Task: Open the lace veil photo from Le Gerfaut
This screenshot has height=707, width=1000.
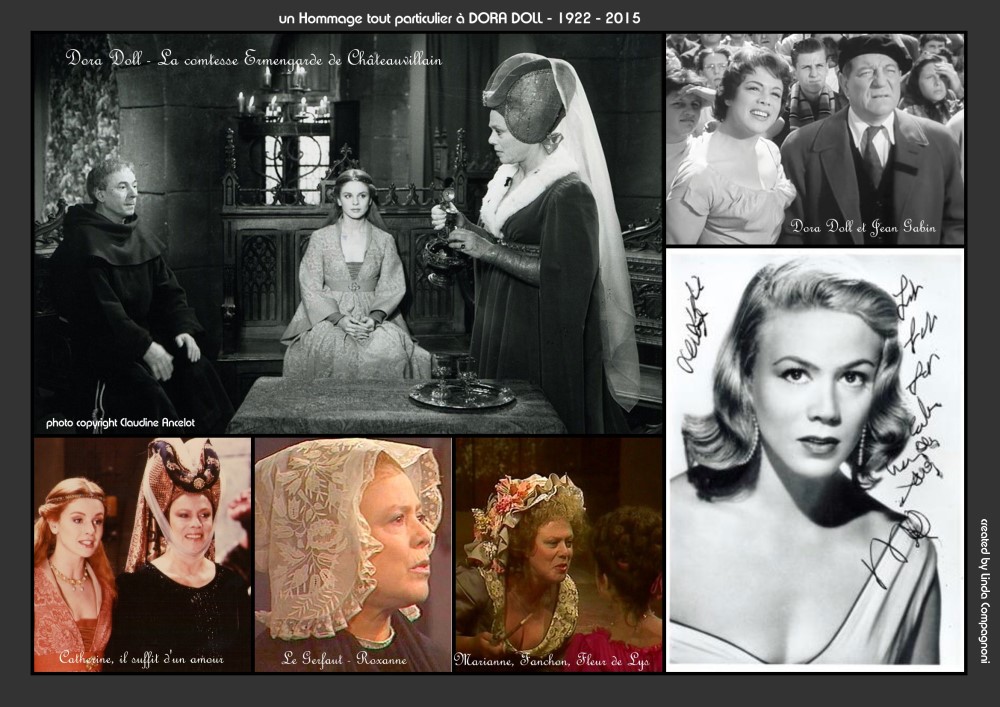Action: click(x=353, y=555)
